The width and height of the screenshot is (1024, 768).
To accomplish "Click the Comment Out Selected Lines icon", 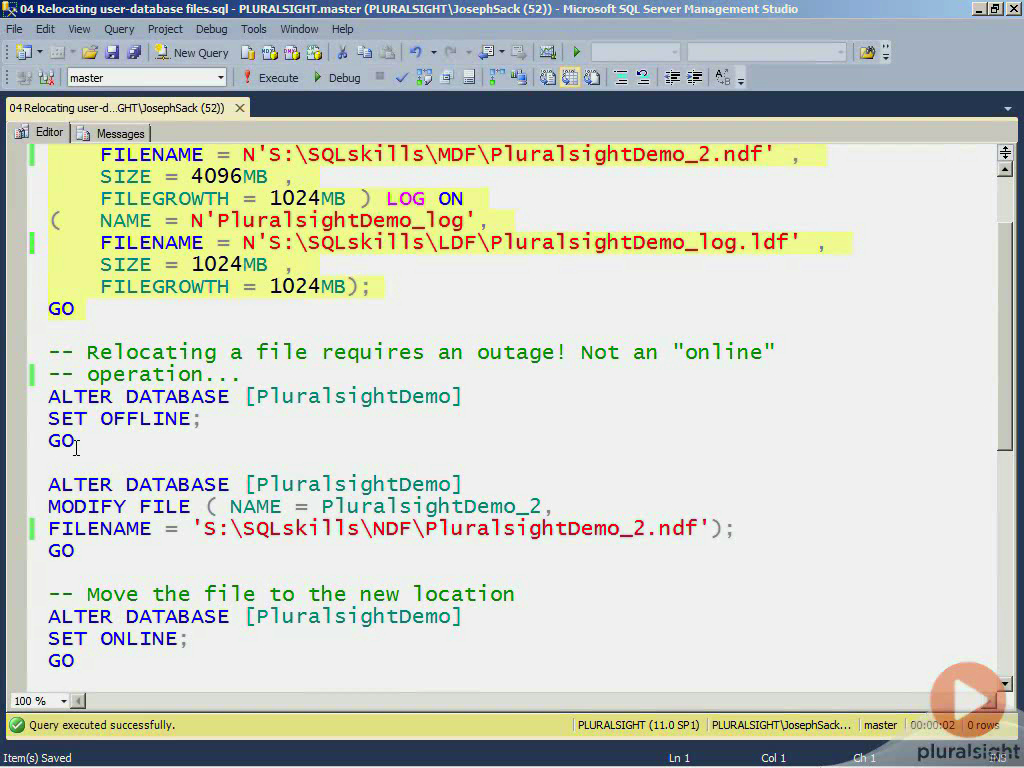I will [x=620, y=78].
